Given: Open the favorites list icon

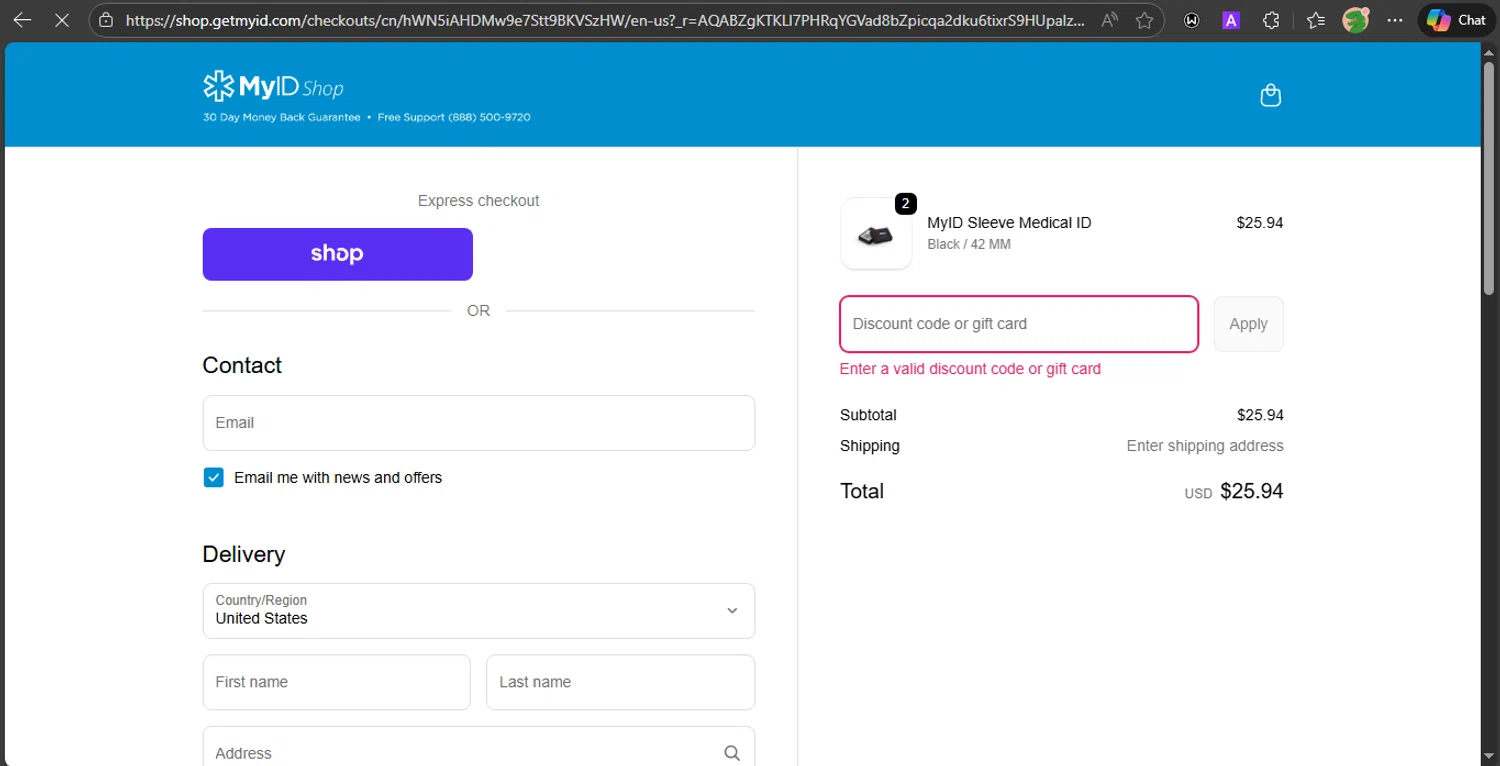Looking at the screenshot, I should (x=1316, y=20).
